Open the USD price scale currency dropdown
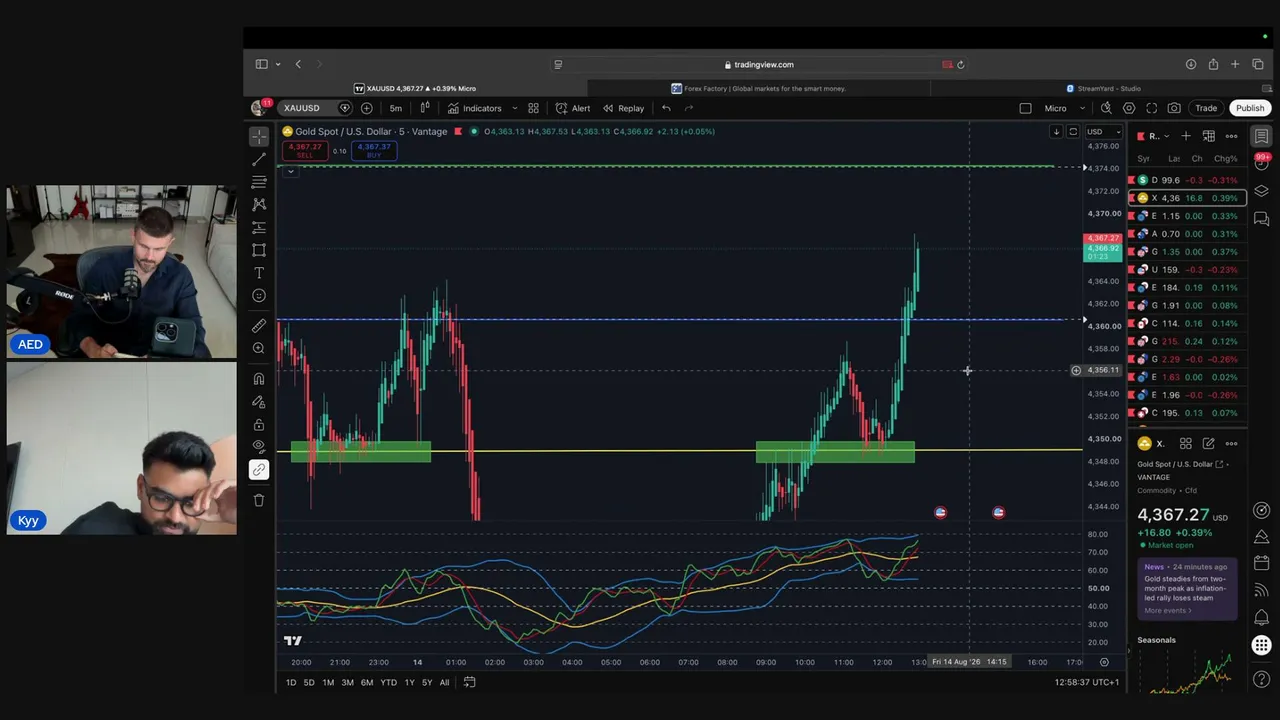The height and width of the screenshot is (720, 1280). click(1104, 132)
